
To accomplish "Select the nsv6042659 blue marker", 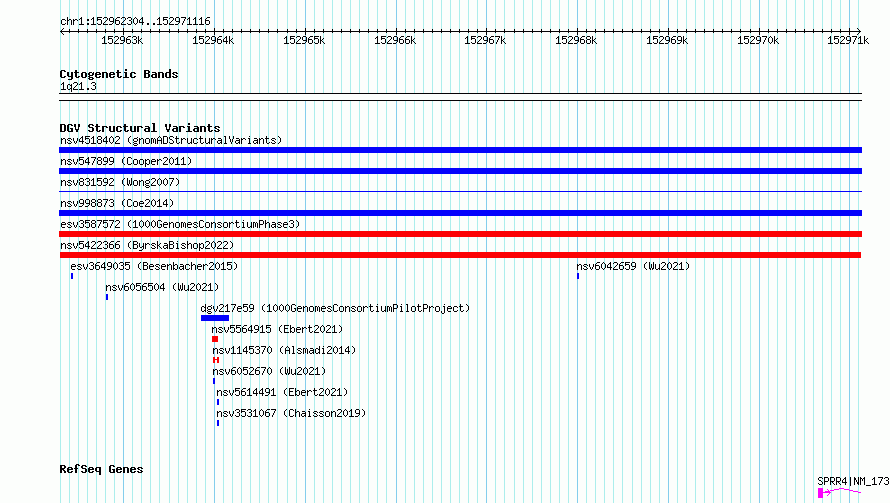I will 578,276.
